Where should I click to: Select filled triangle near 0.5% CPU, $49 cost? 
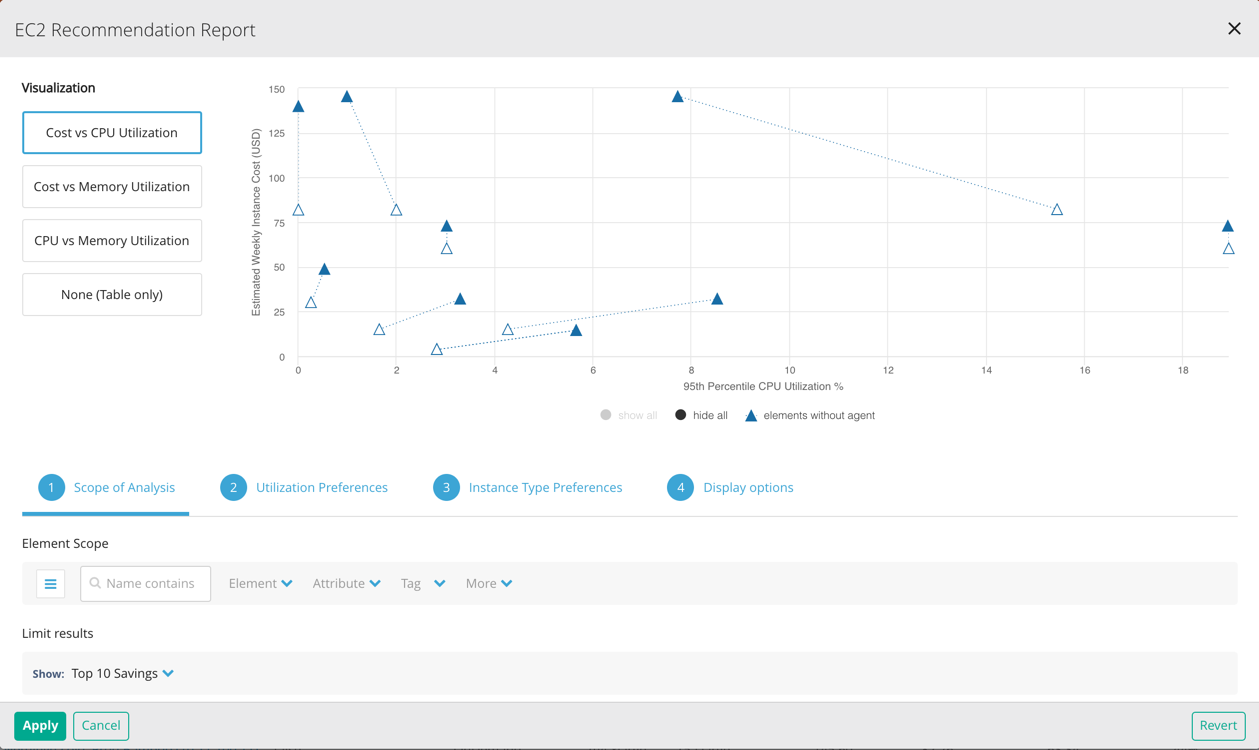click(324, 269)
